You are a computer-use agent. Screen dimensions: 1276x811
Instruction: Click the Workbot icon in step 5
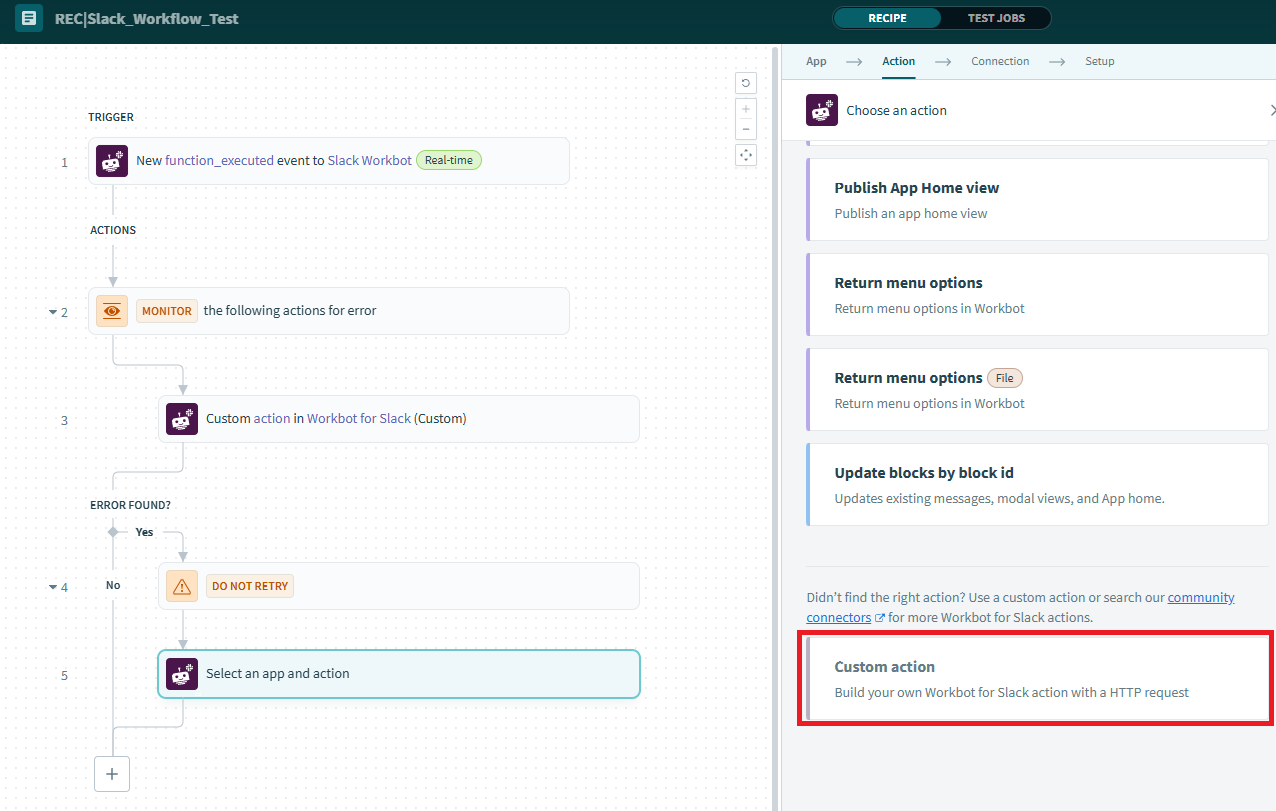[181, 674]
